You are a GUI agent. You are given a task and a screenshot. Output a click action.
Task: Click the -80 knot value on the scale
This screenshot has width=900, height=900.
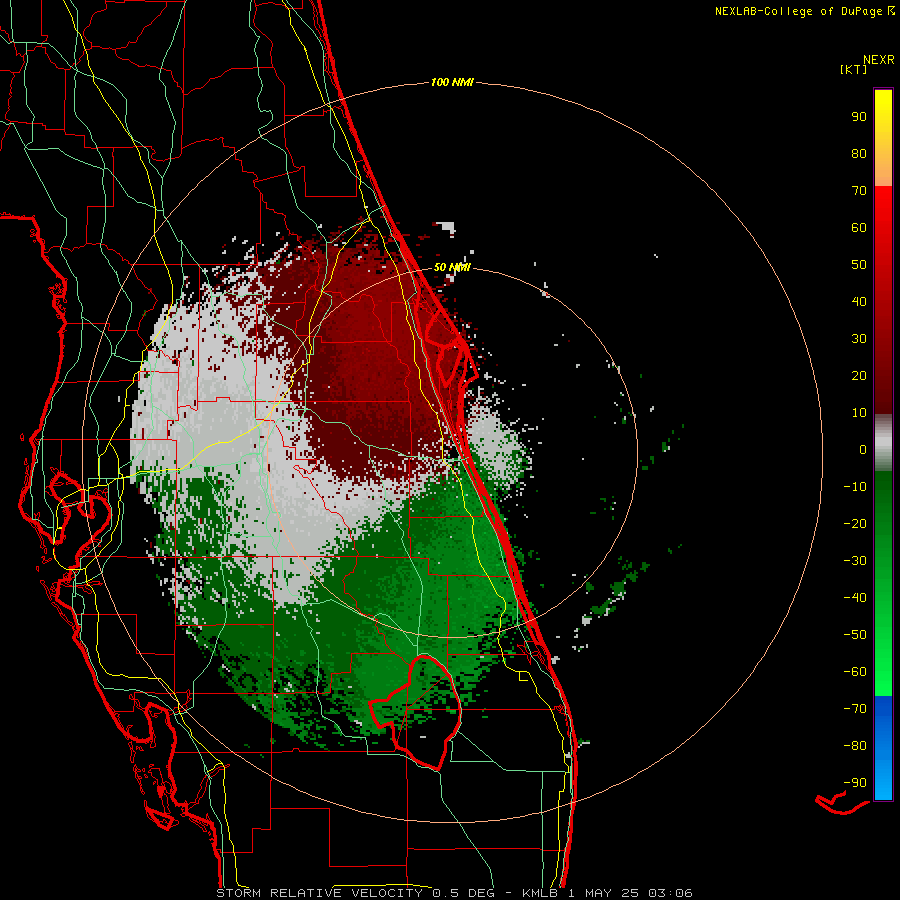point(855,746)
